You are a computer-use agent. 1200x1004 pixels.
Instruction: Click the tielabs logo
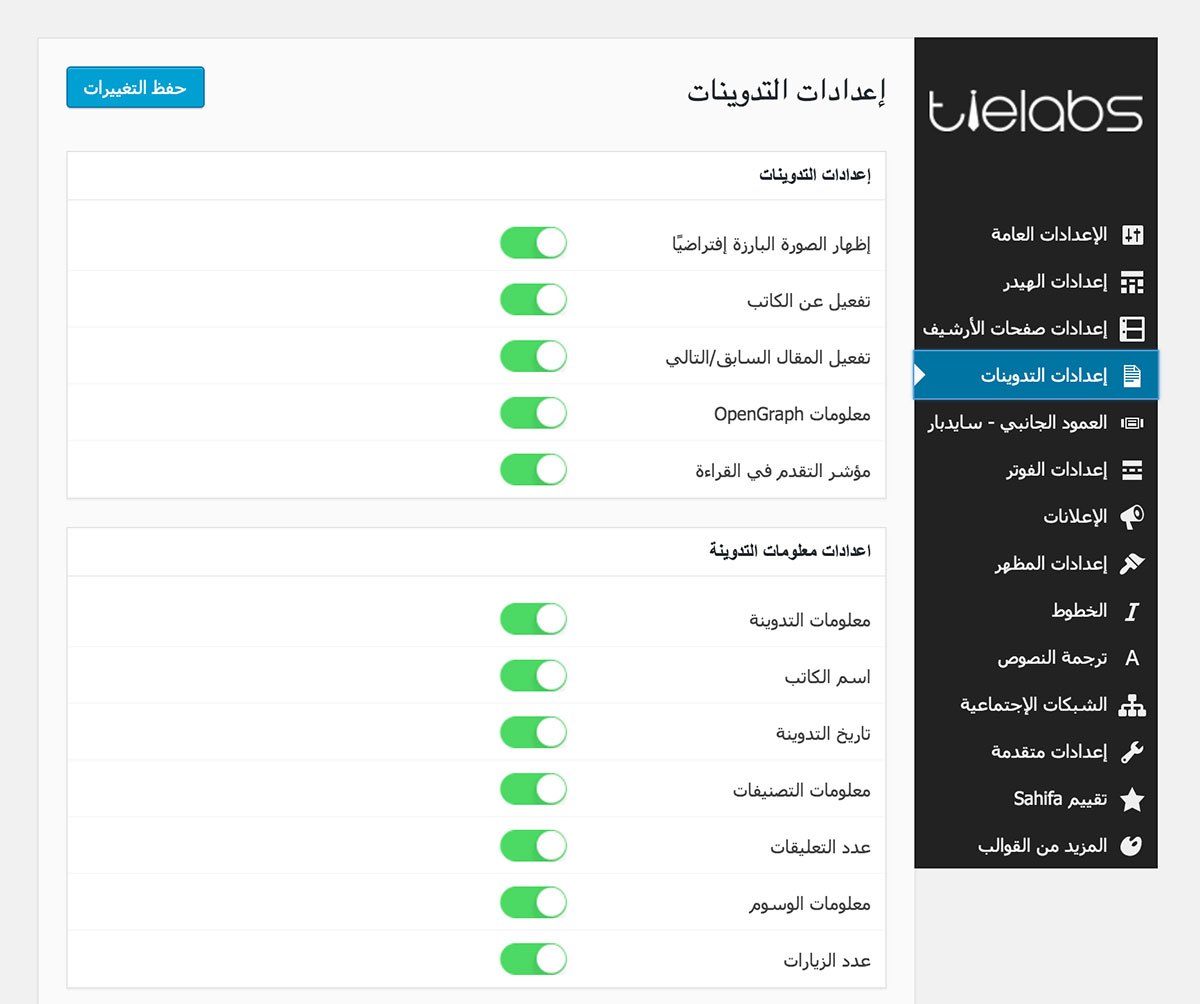(1035, 111)
